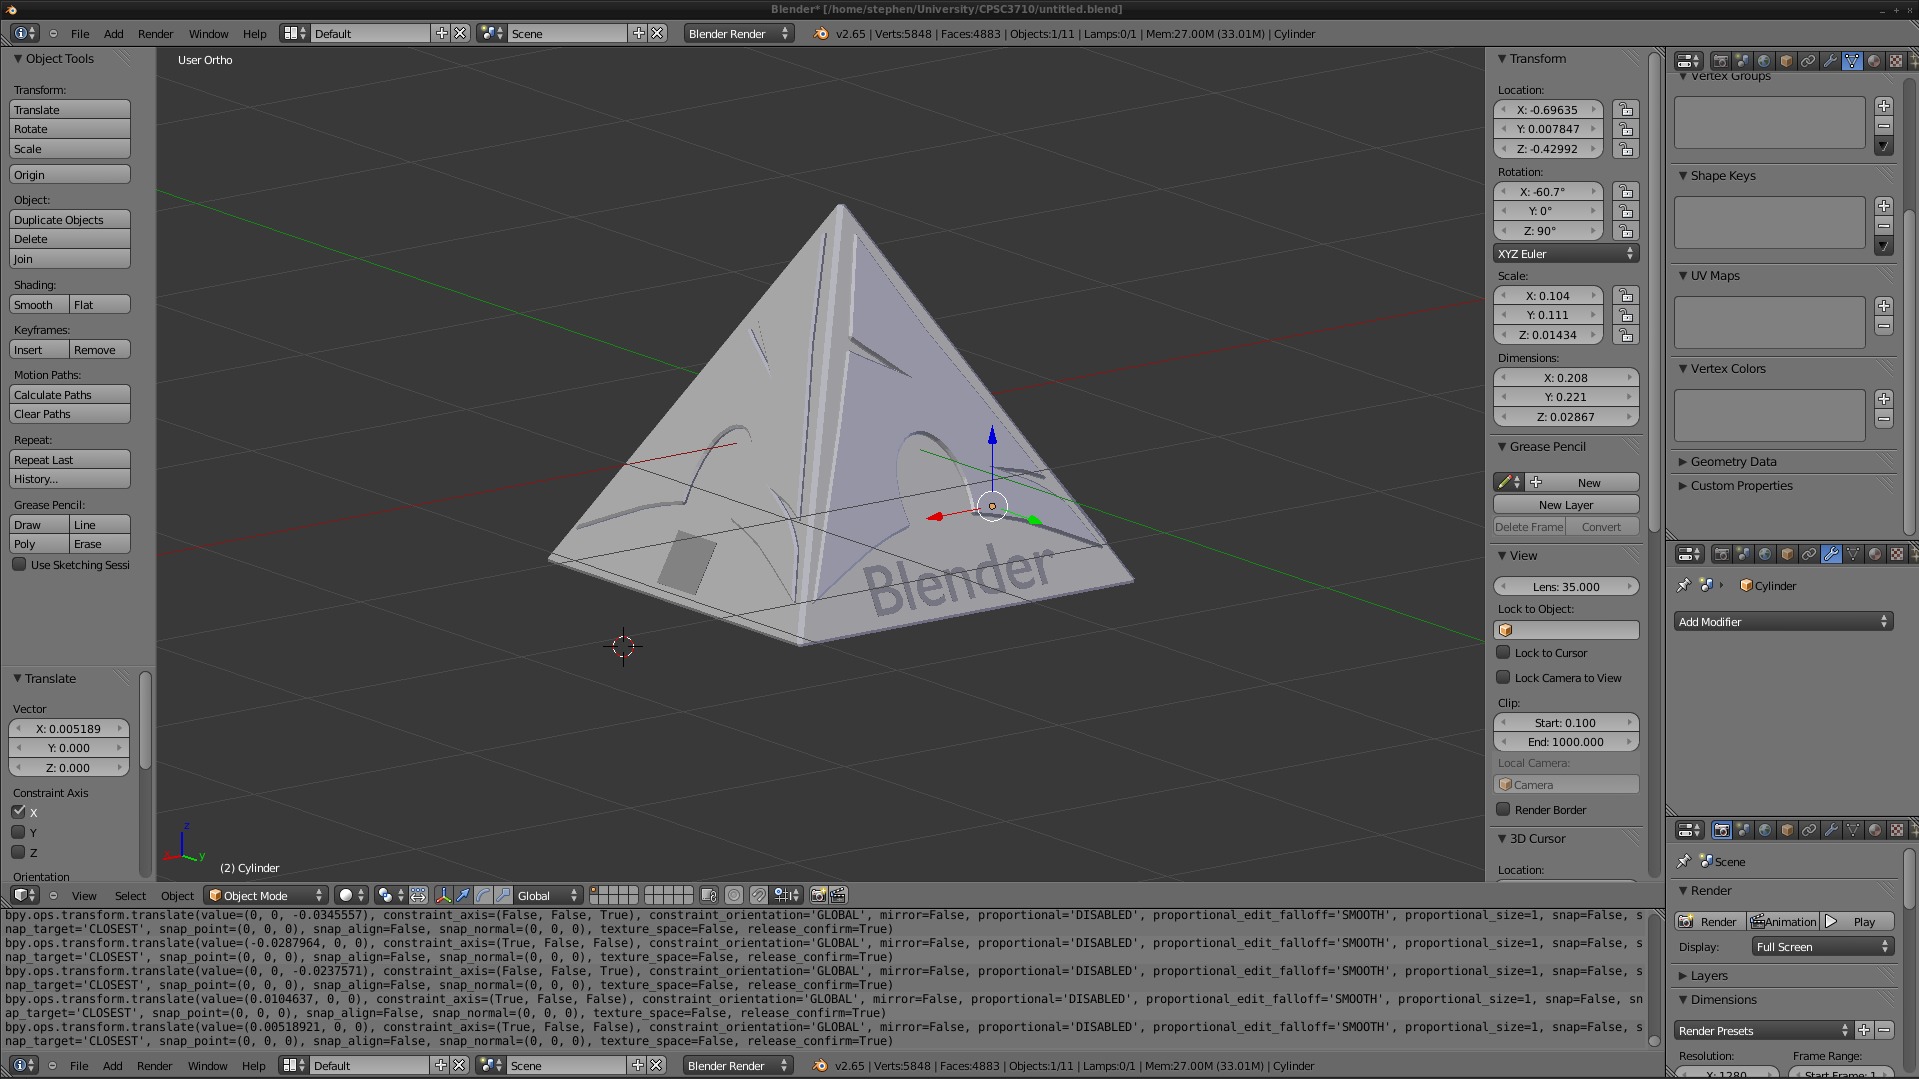Viewport: 1919px width, 1079px height.
Task: Open Render camera tab in bottom properties editor
Action: pos(1721,830)
